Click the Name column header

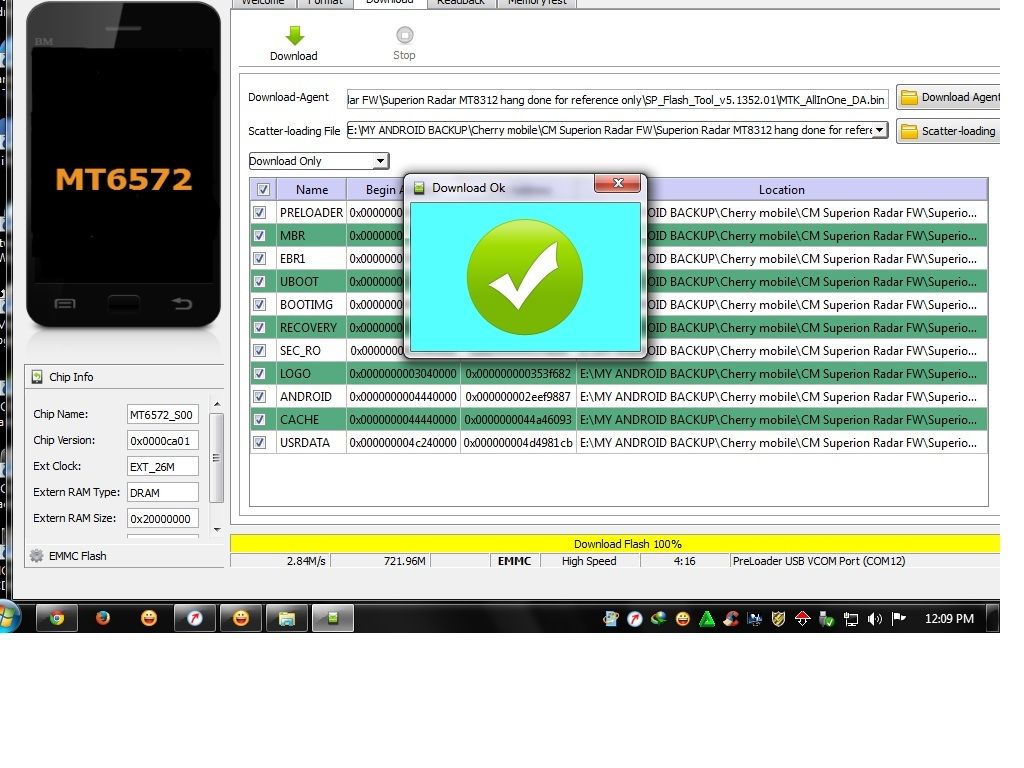(312, 189)
